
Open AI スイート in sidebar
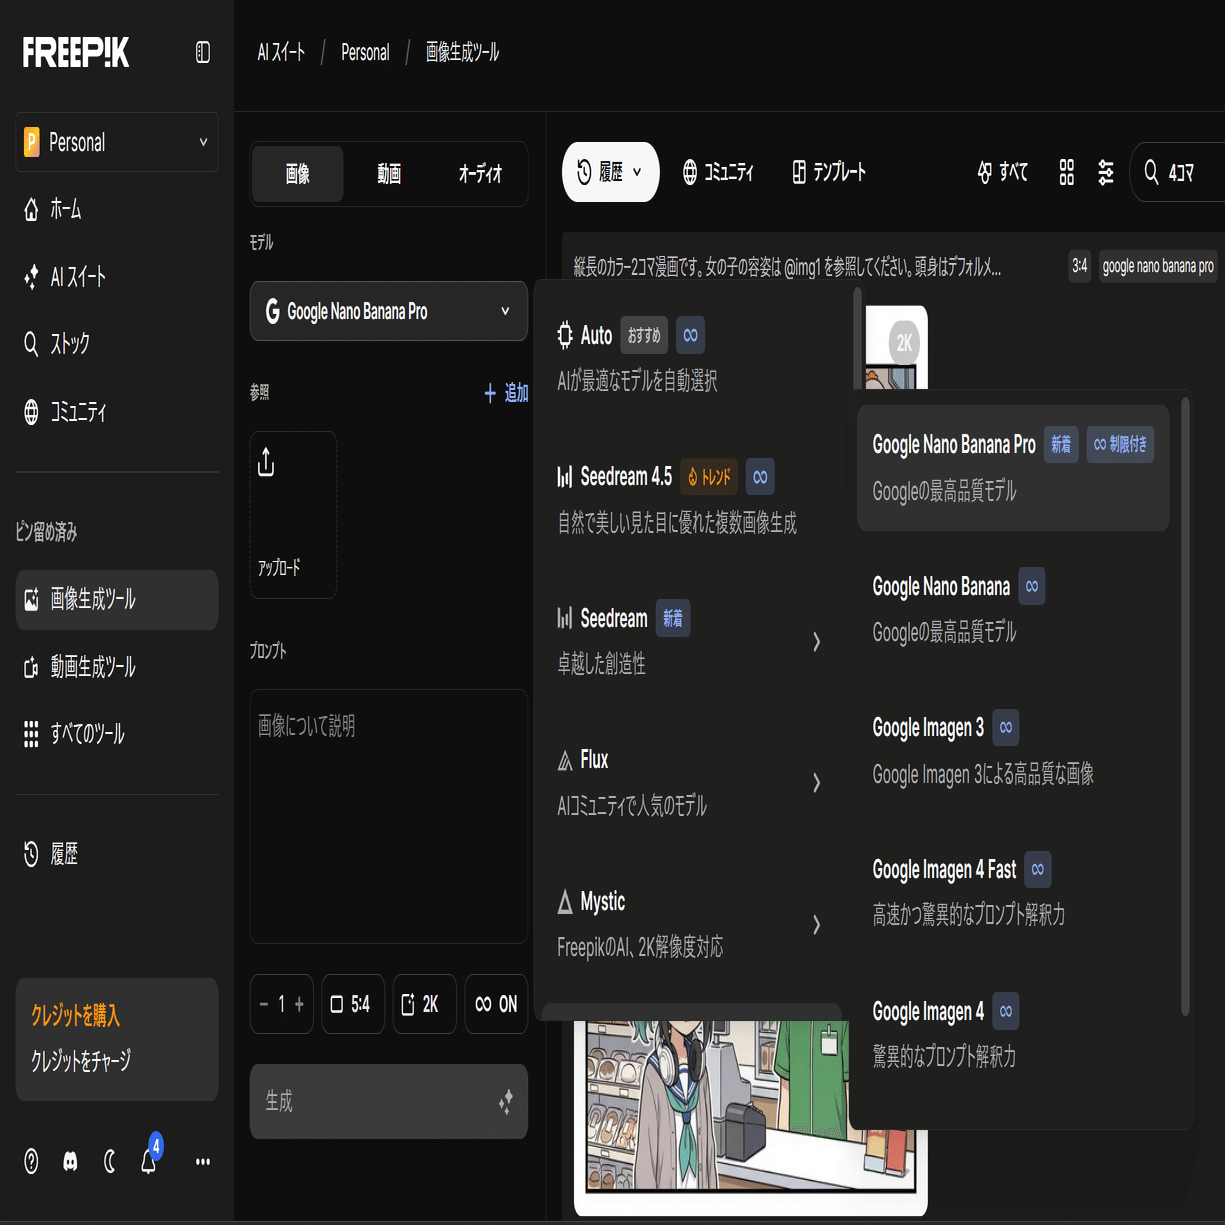tap(117, 277)
